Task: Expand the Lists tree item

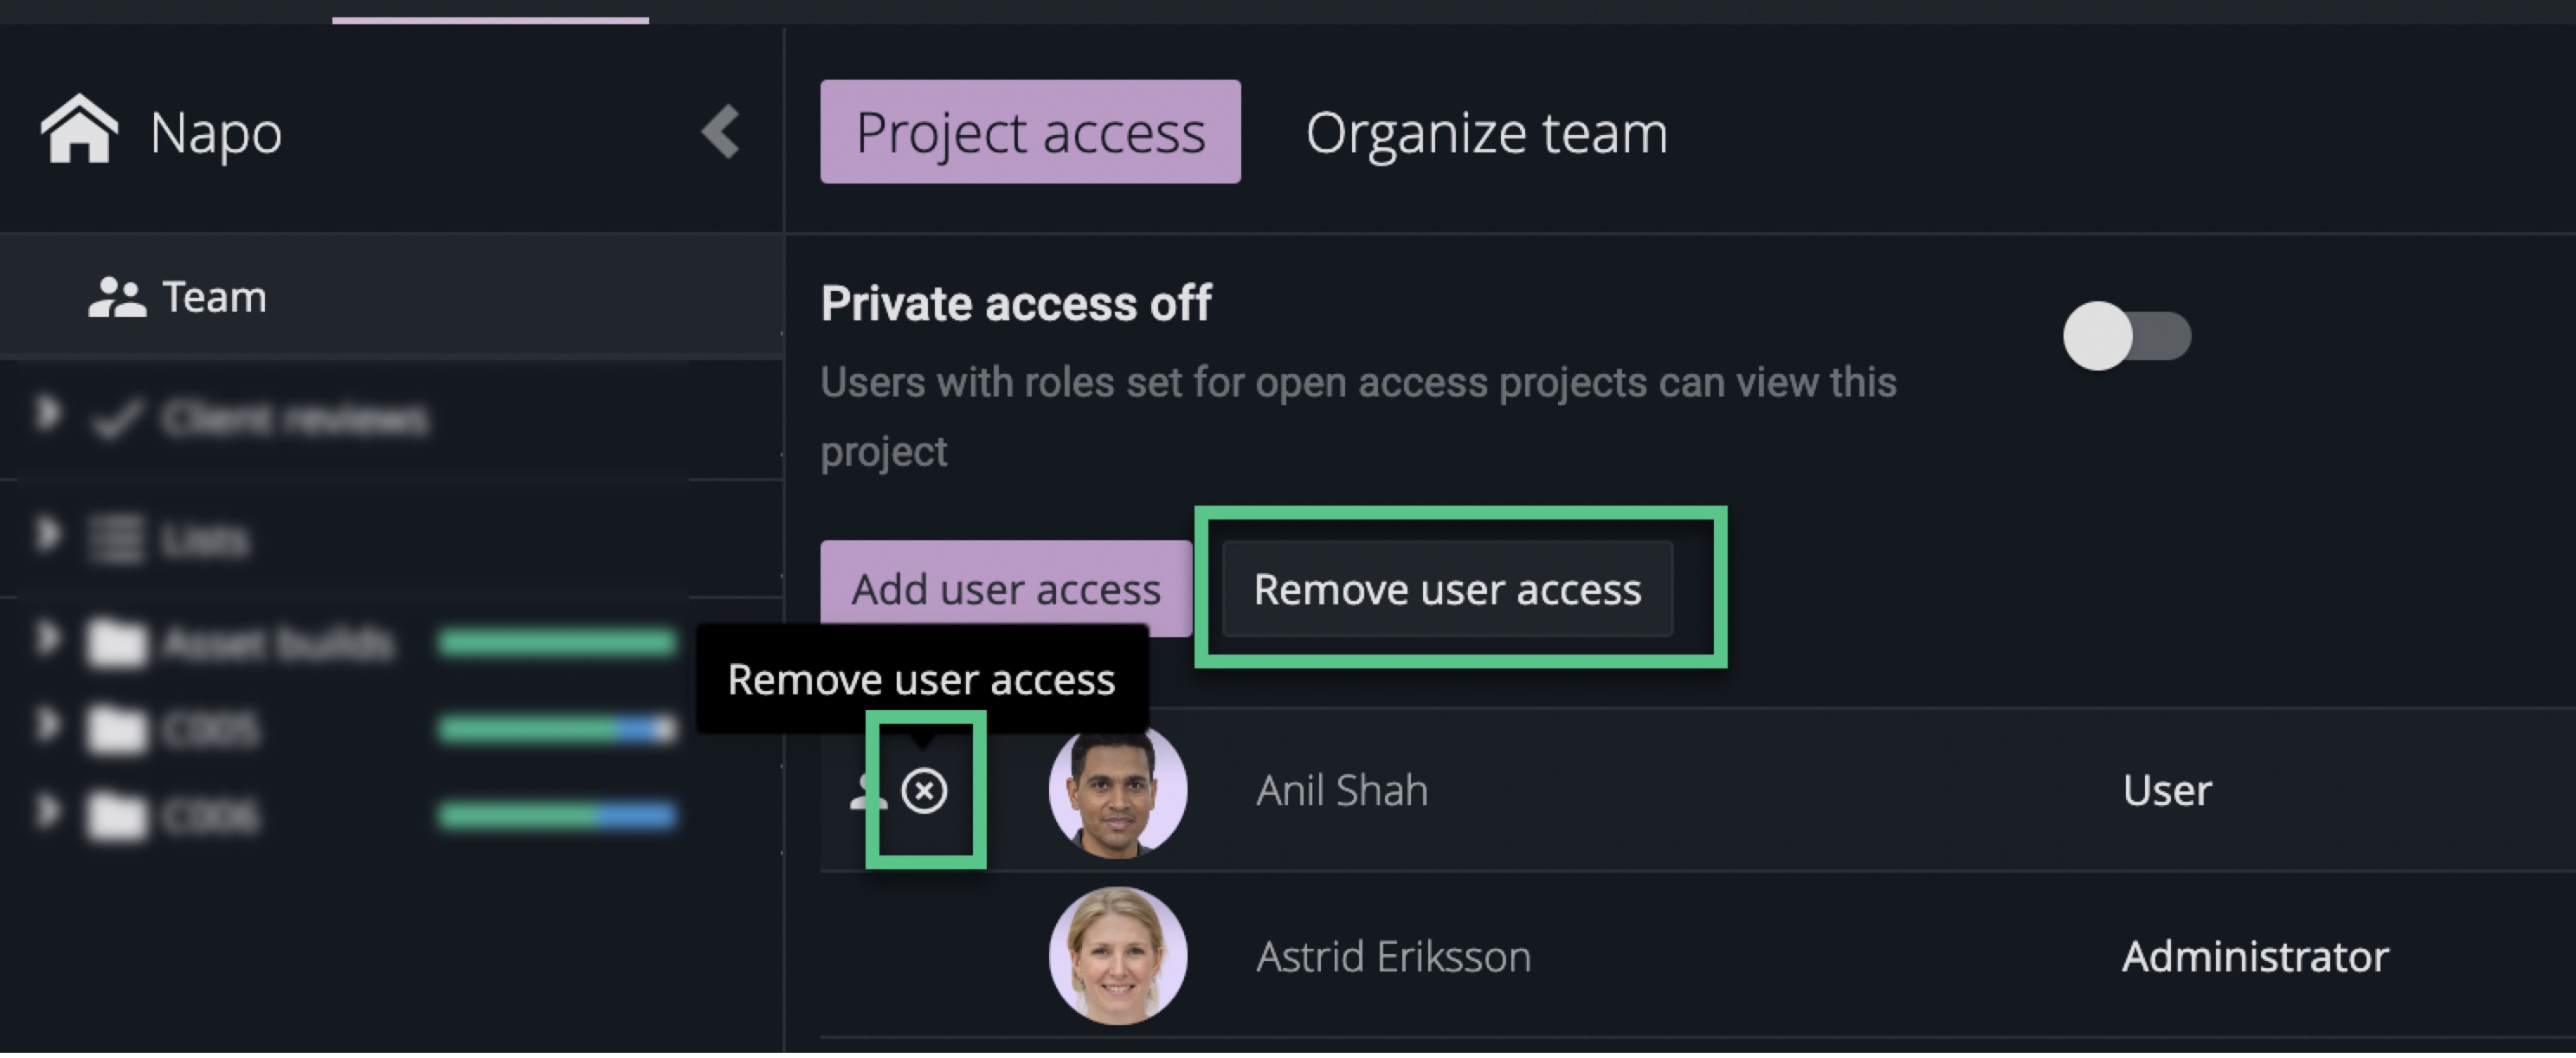Action: coord(47,534)
